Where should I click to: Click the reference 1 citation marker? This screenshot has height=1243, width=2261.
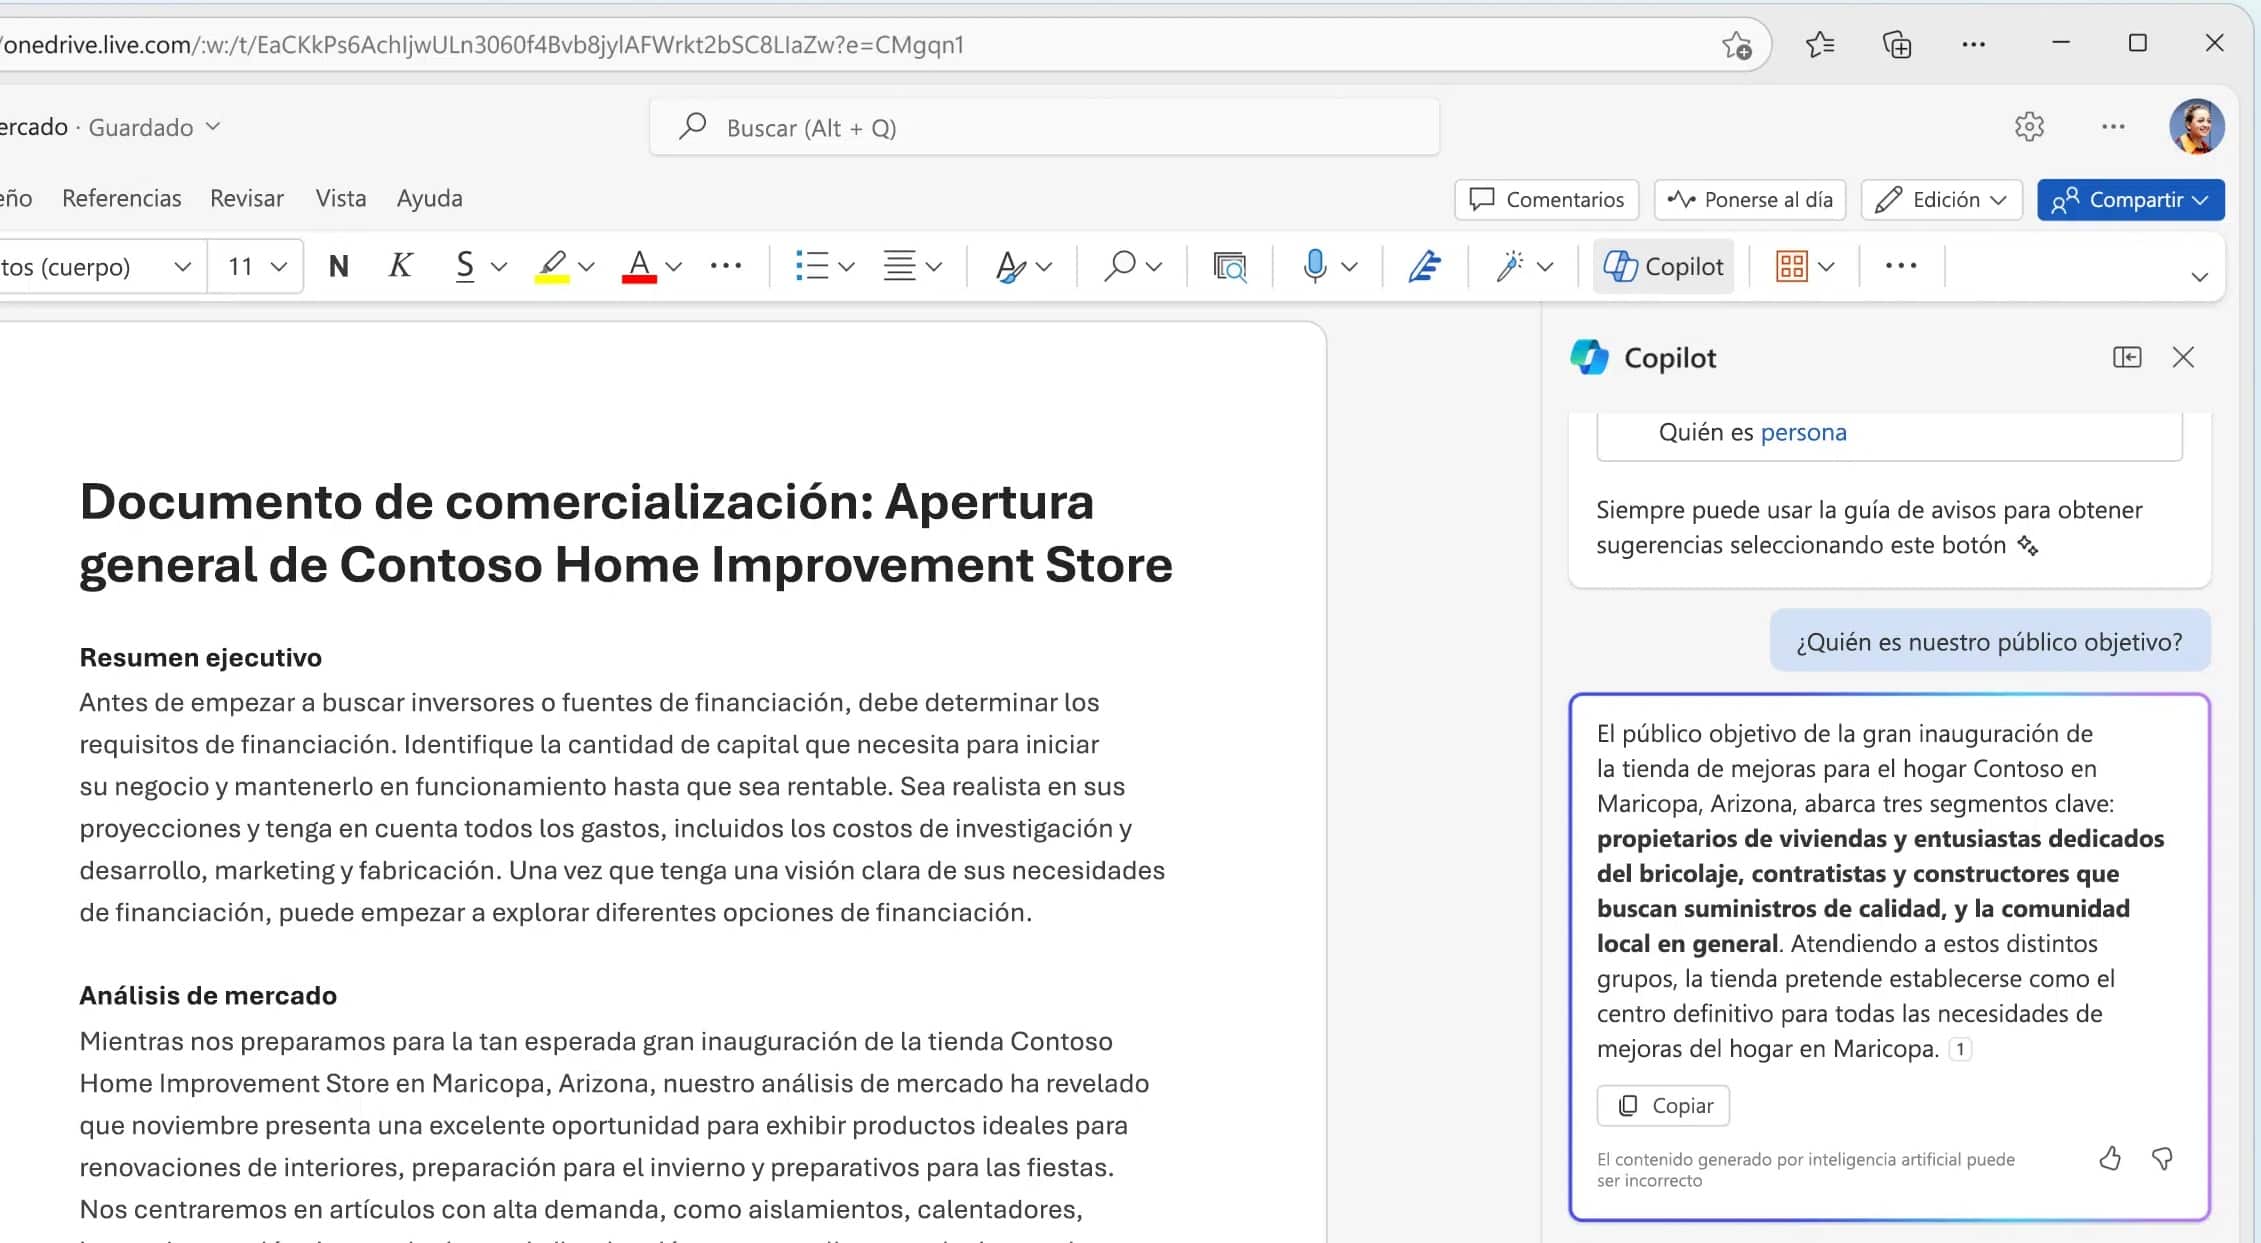point(1960,1049)
